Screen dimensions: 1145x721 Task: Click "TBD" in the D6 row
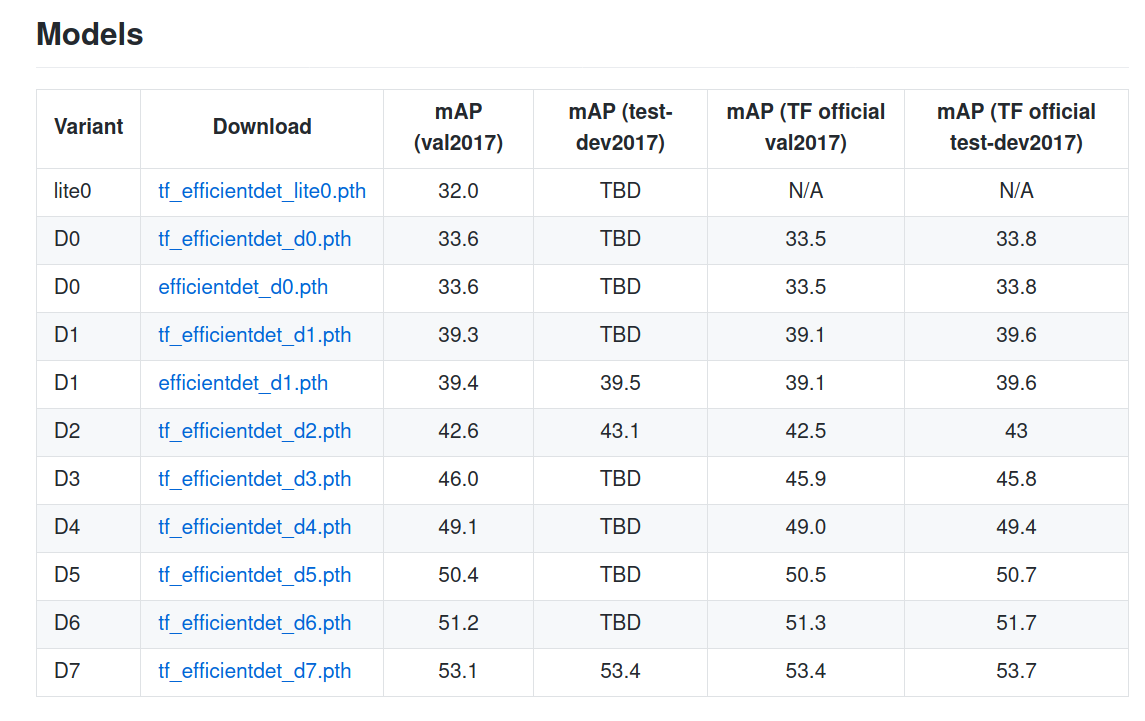[x=621, y=623]
